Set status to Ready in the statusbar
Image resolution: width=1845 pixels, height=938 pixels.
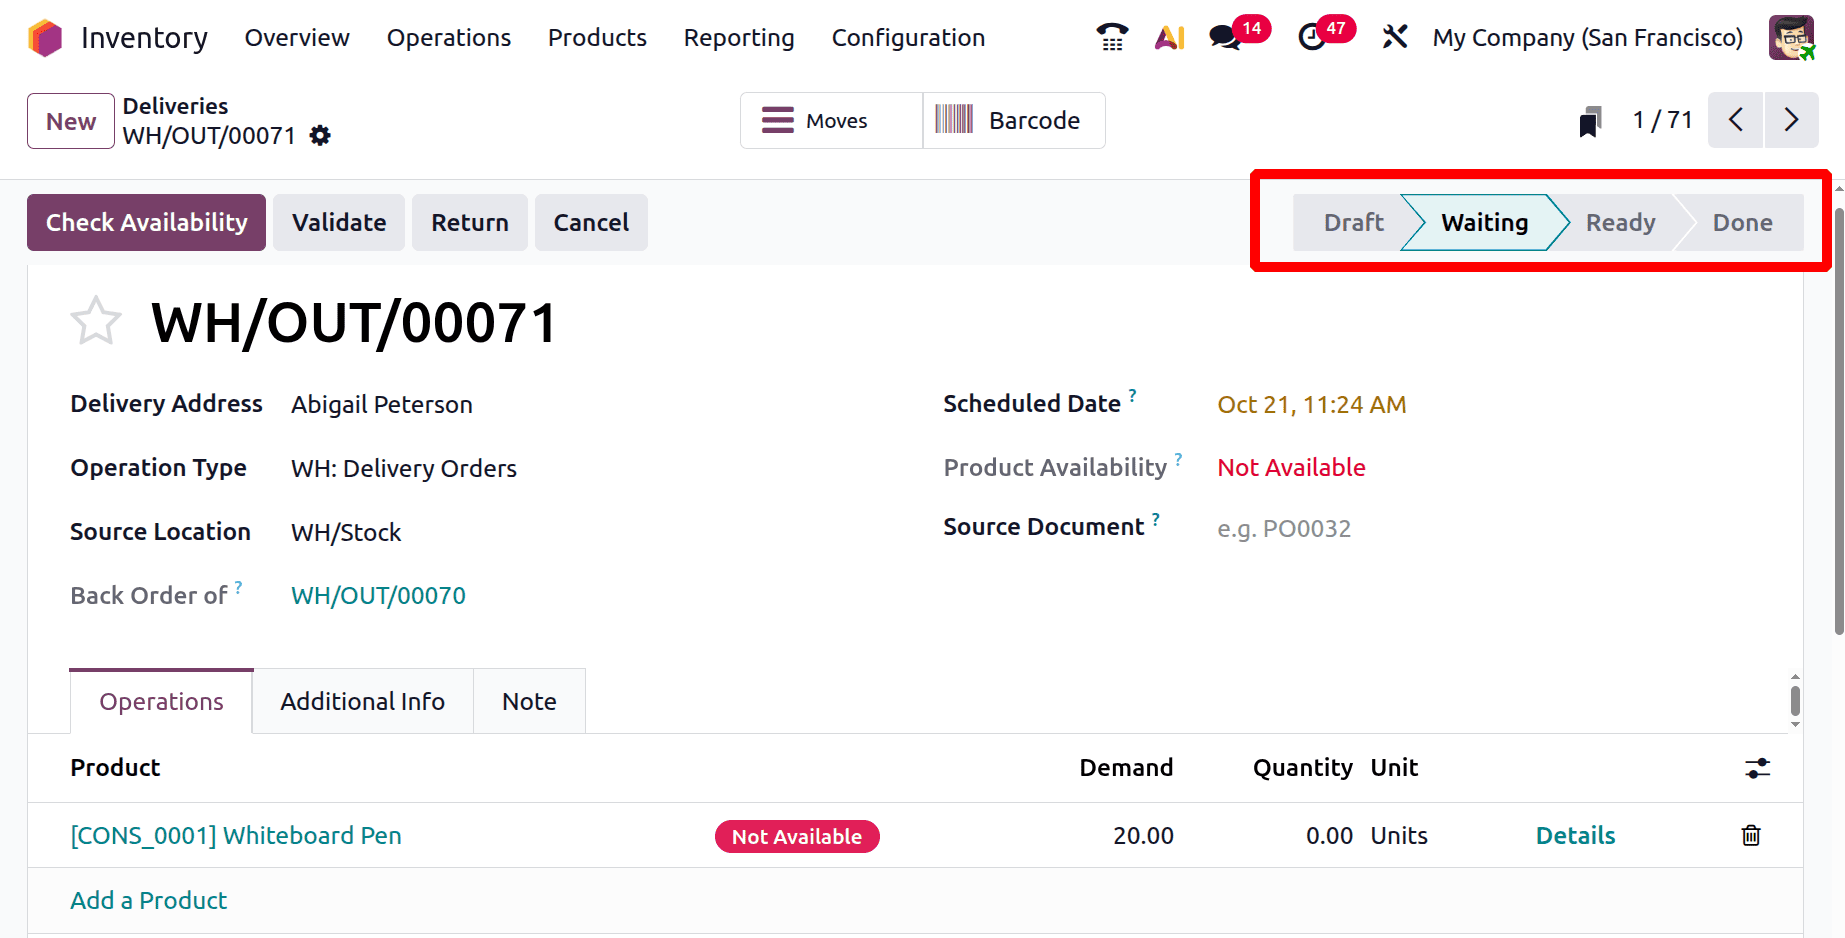[x=1620, y=223]
